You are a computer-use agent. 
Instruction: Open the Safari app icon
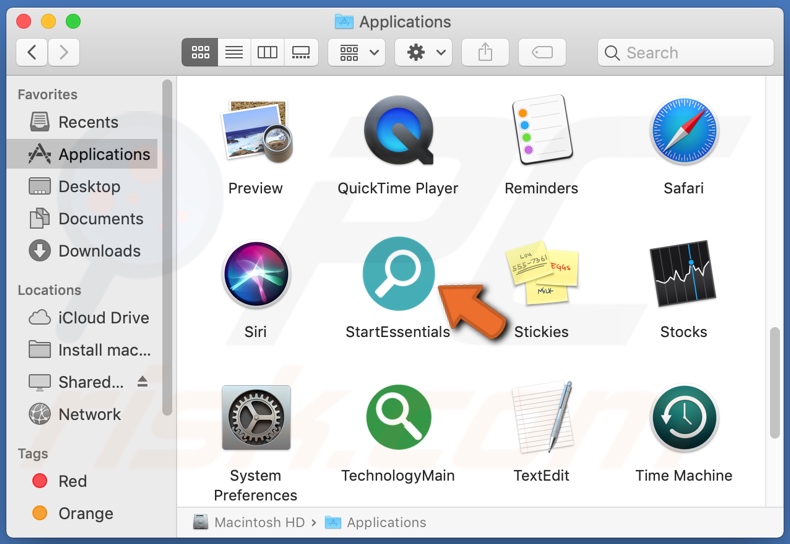(x=683, y=131)
